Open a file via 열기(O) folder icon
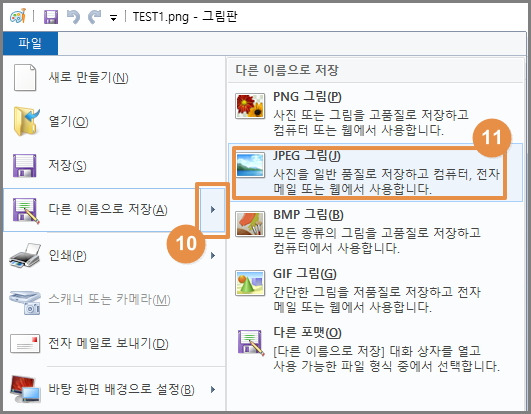The height and width of the screenshot is (414, 531). pos(26,121)
